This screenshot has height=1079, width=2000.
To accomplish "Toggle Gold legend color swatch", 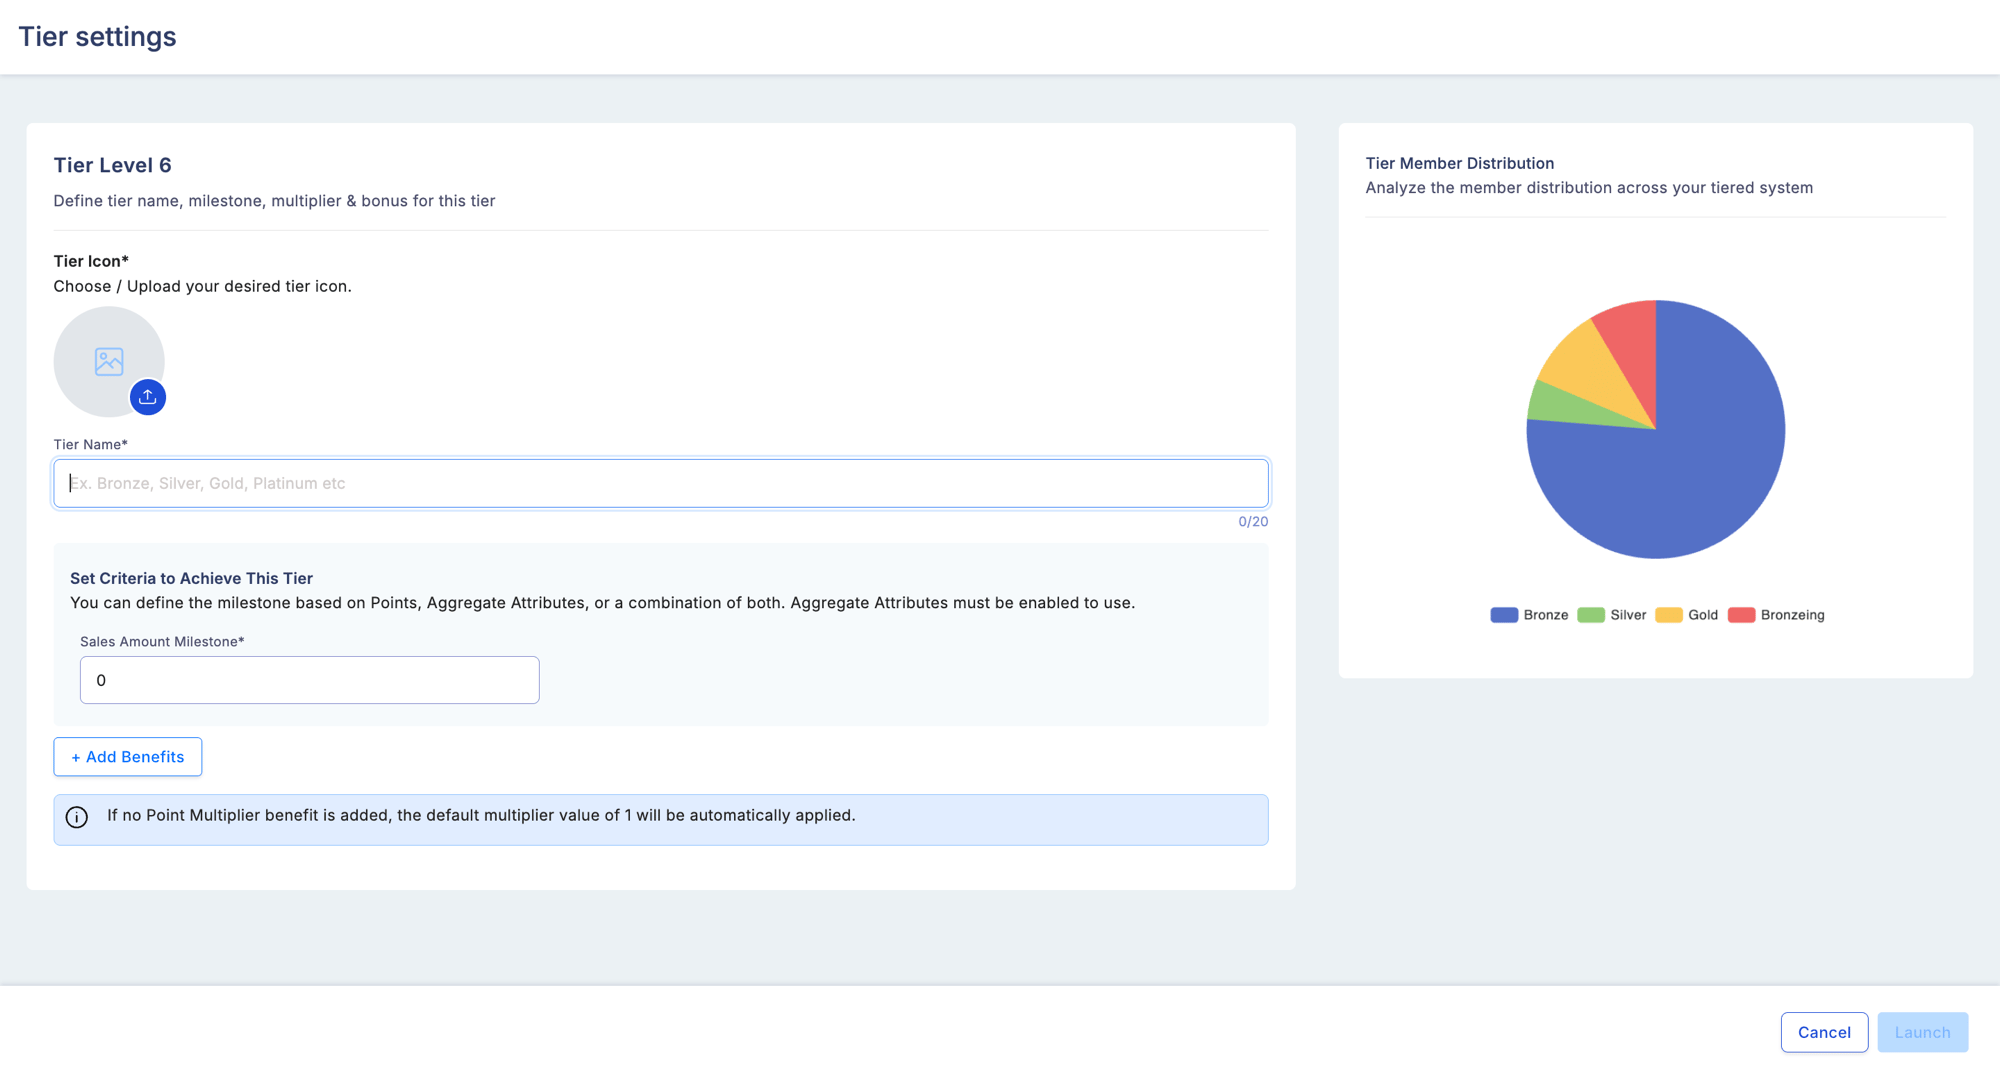I will (x=1669, y=615).
